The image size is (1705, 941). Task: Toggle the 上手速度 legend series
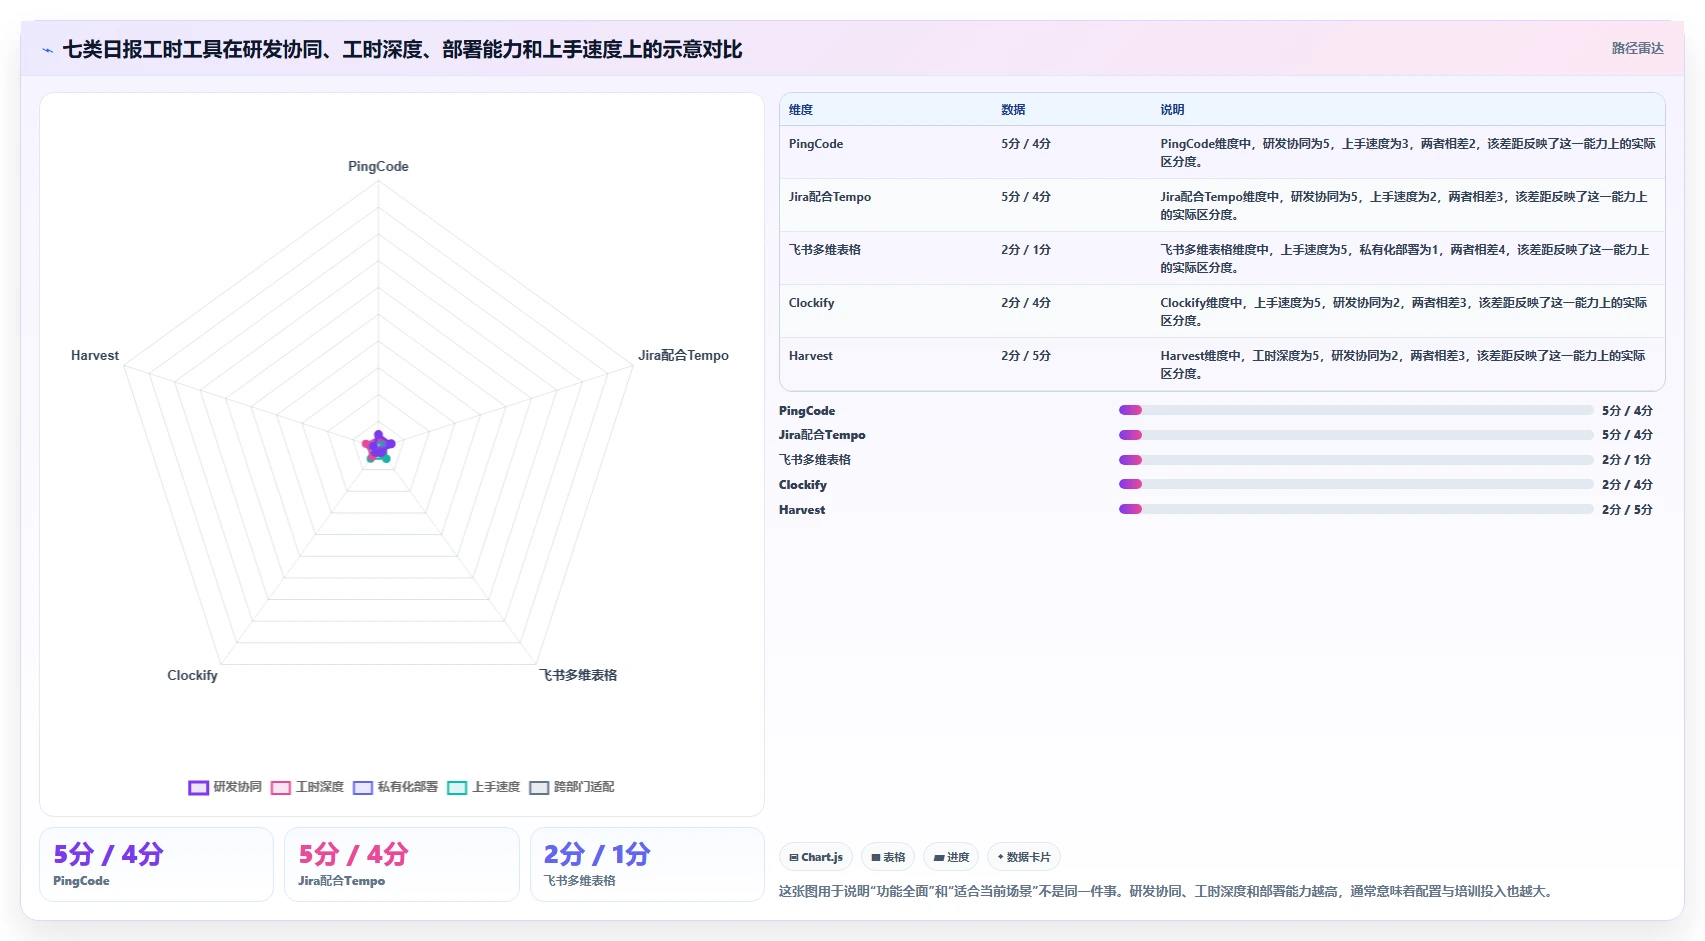(484, 787)
